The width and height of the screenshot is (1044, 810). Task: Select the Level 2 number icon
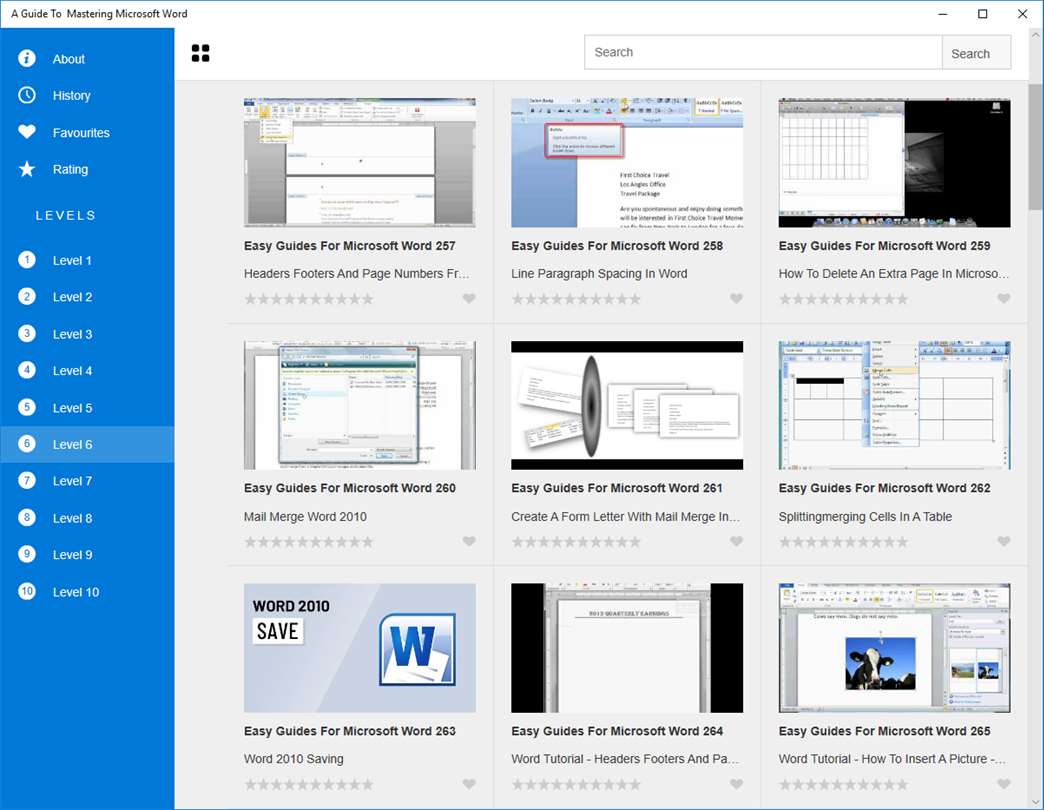coord(27,296)
